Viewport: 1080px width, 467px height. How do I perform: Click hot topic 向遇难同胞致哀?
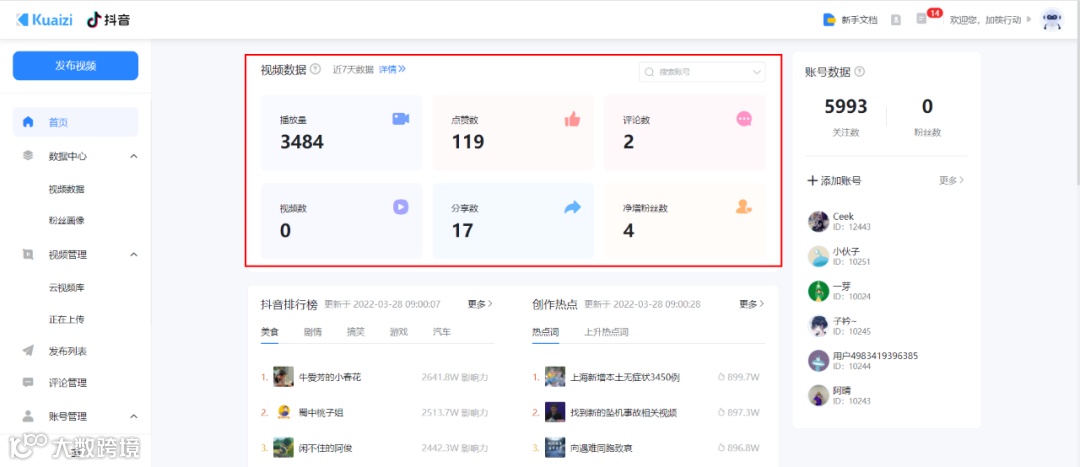[x=601, y=448]
